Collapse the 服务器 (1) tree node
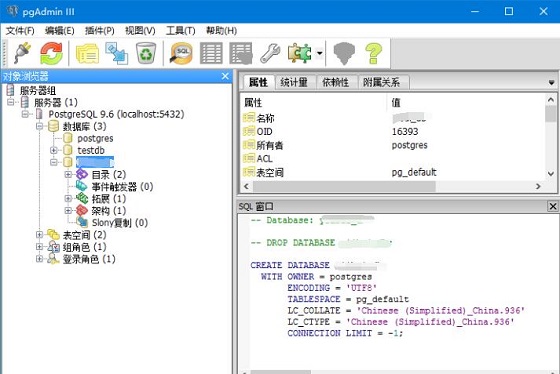Viewport: 560px width, 374px height. 11,103
